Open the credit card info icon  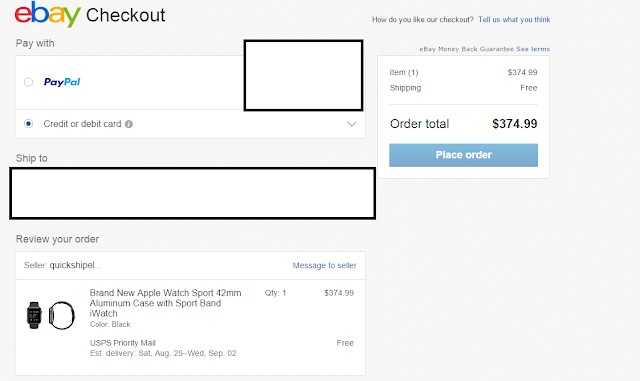(129, 124)
